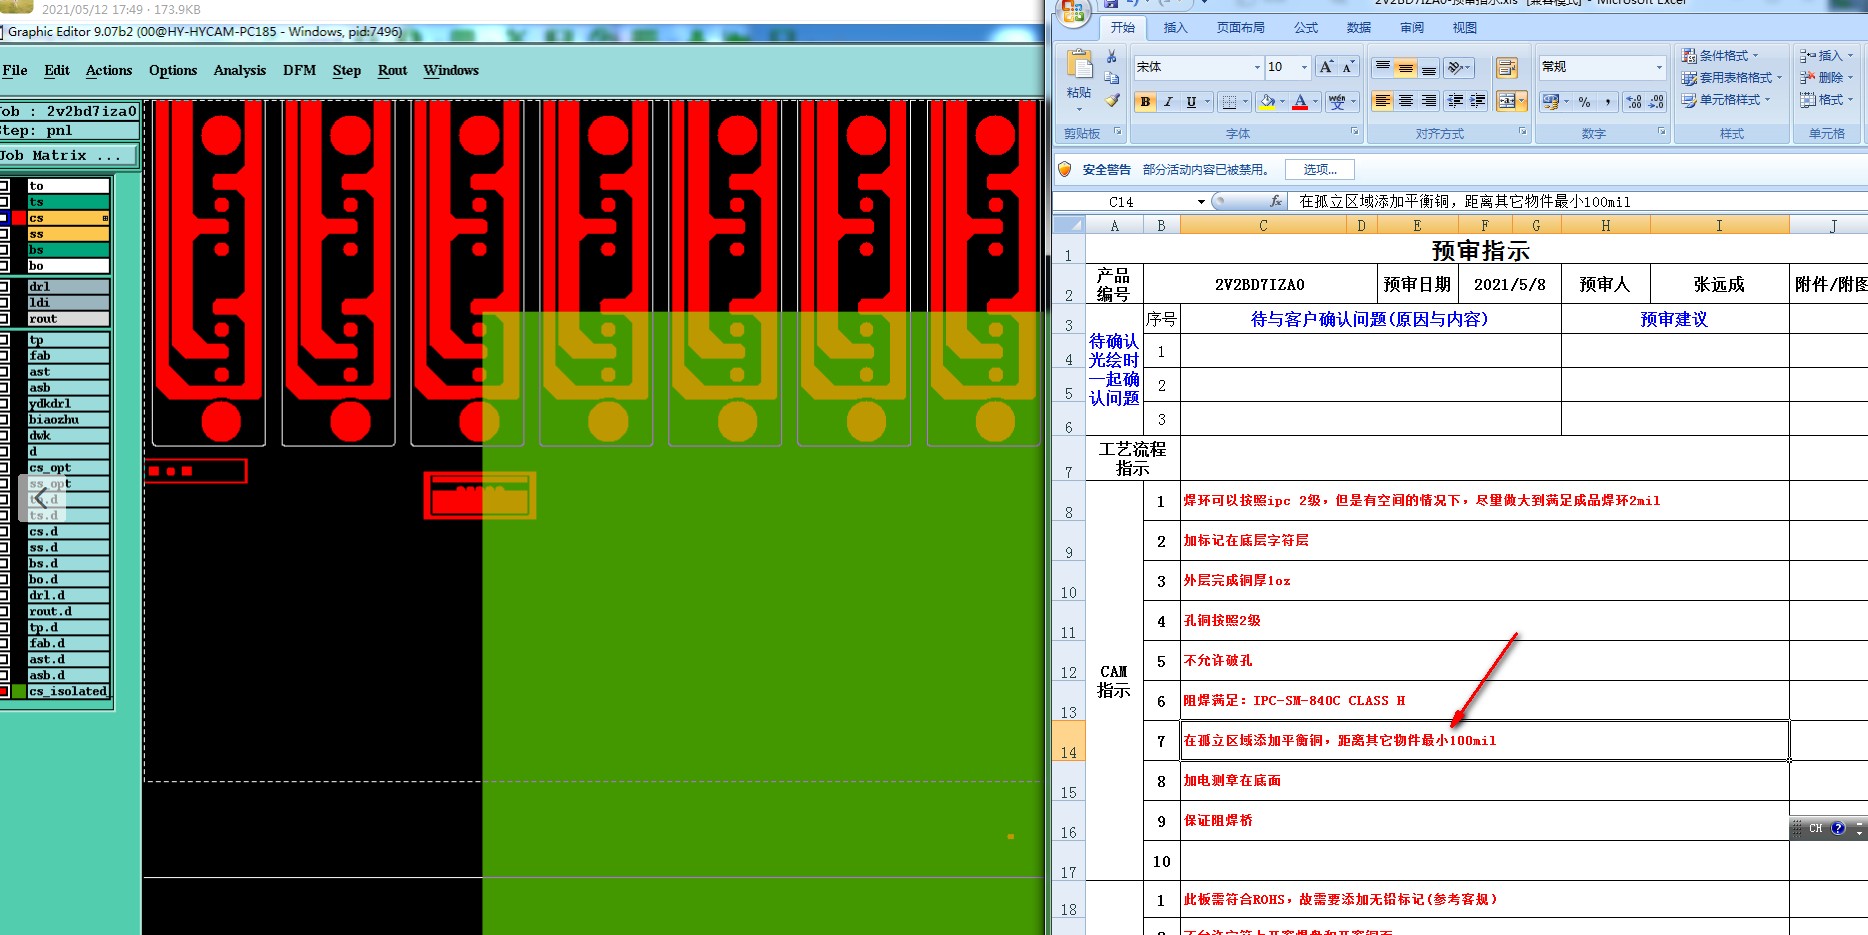This screenshot has width=1868, height=935.
Task: Open the Alignment (对齐方式) group dialog launcher
Action: click(1522, 131)
